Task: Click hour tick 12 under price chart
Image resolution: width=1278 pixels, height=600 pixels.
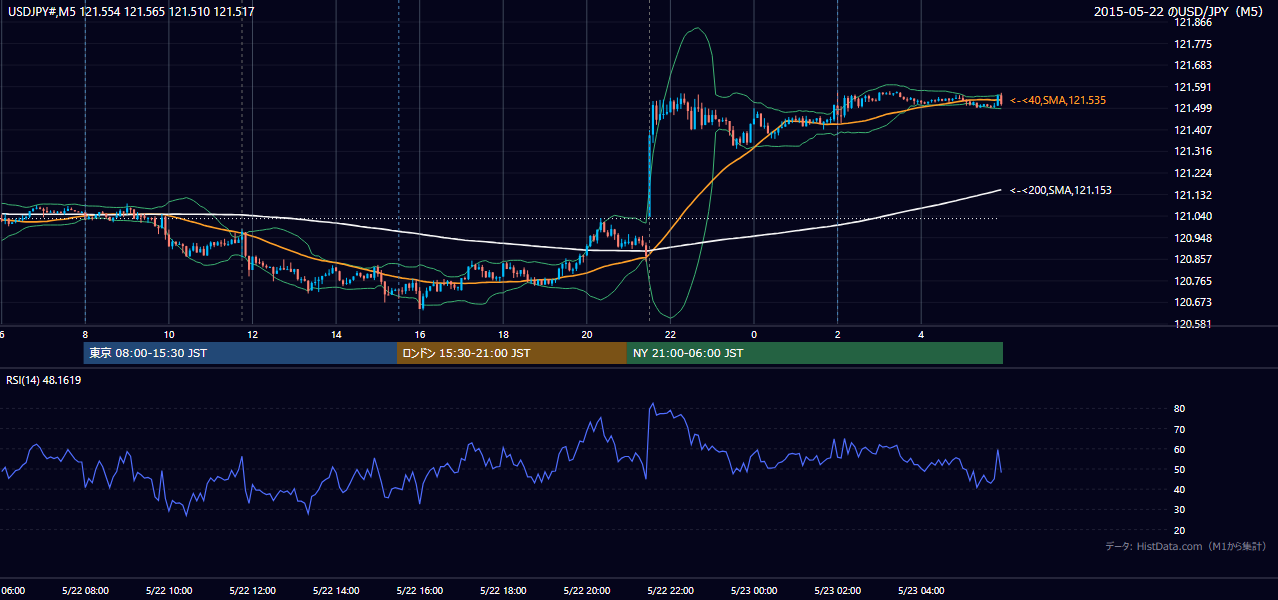Action: pyautogui.click(x=252, y=335)
